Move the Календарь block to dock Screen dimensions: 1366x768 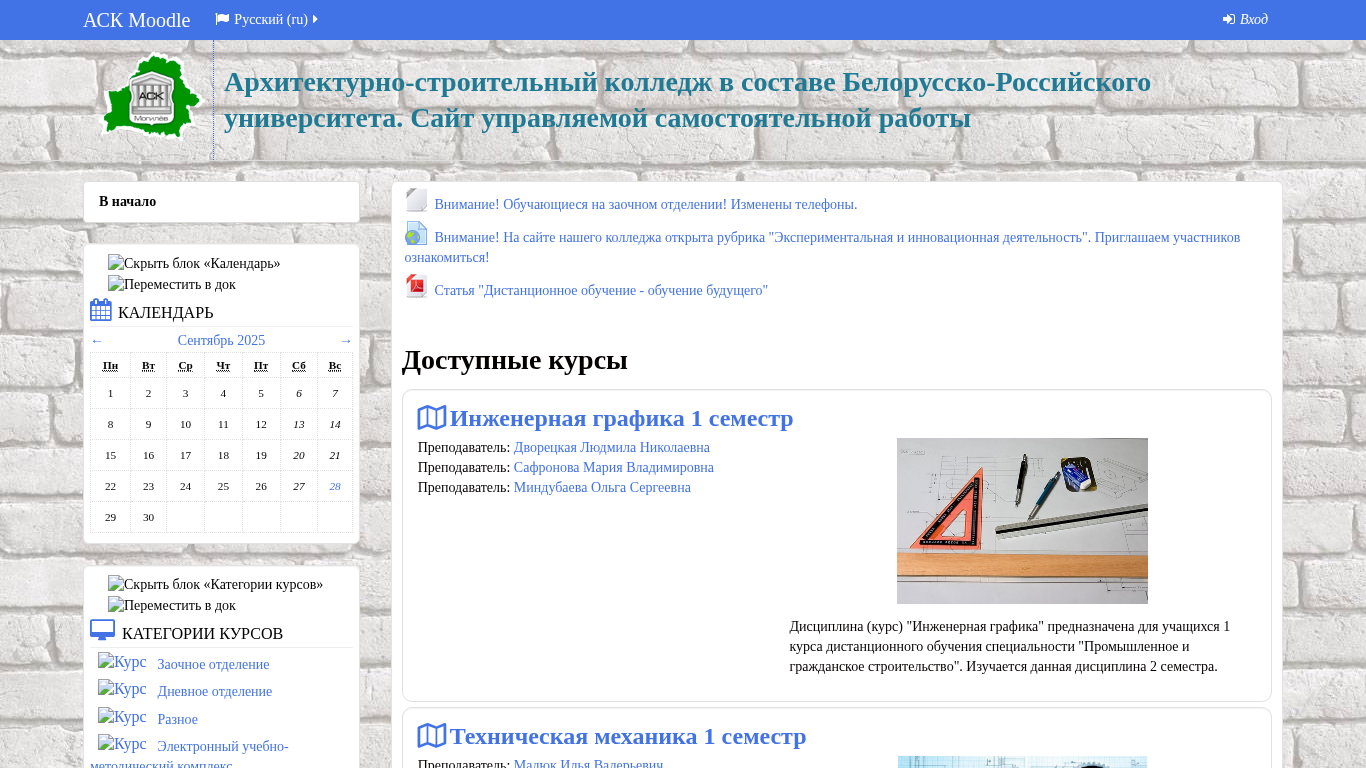[172, 285]
